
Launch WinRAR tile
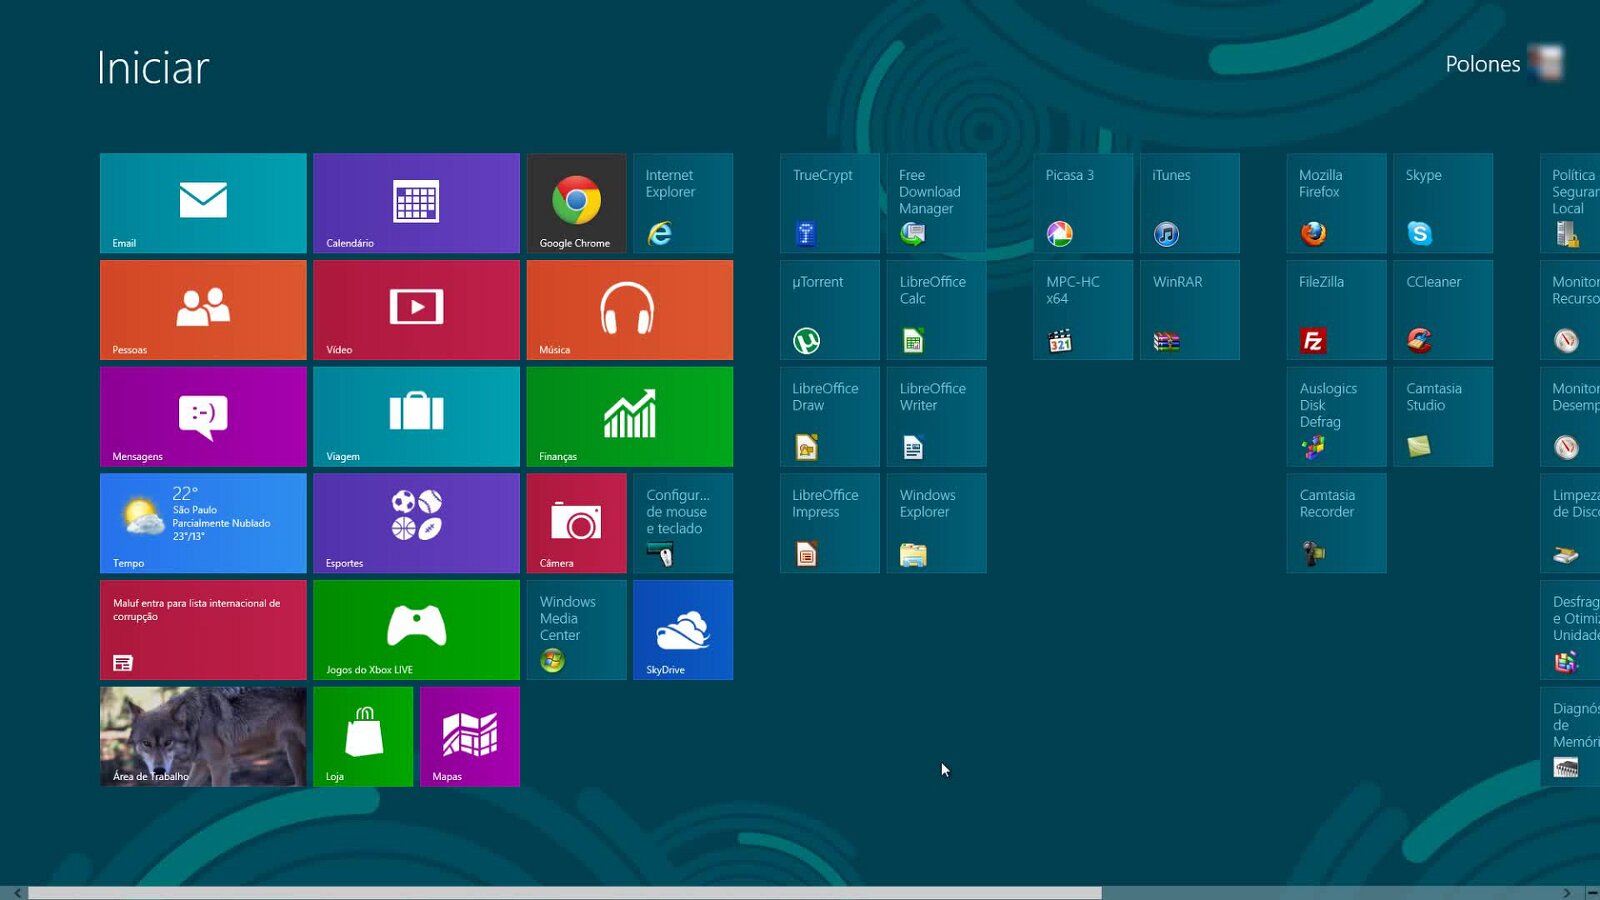pyautogui.click(x=1189, y=310)
